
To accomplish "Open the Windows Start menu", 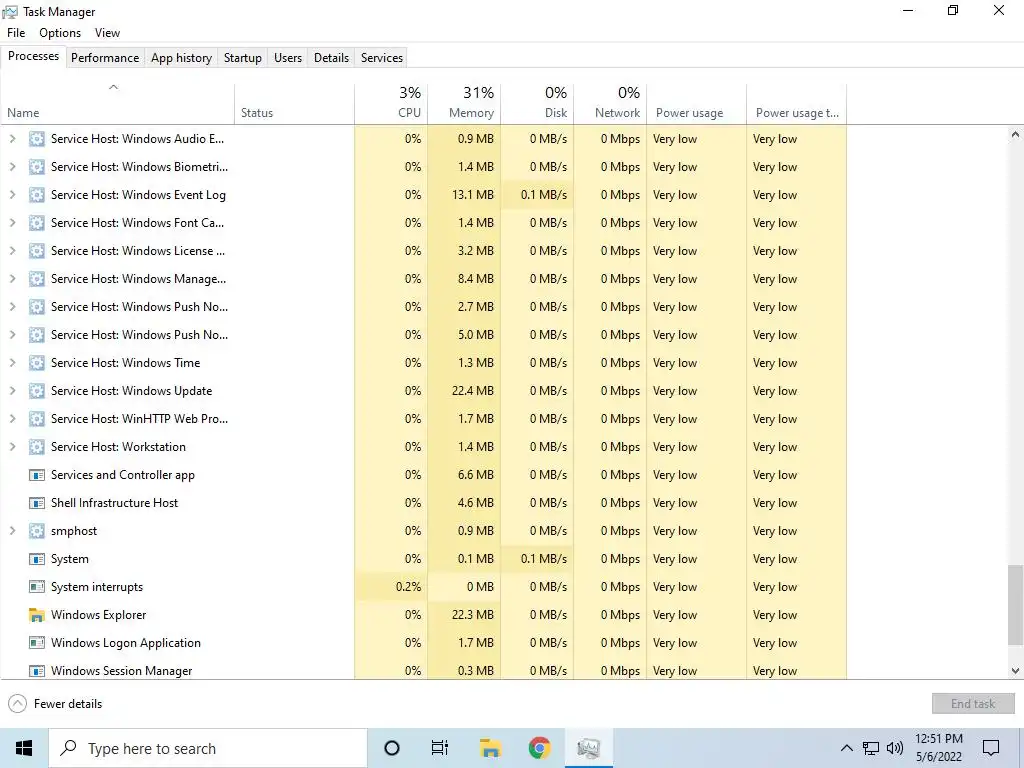I will pos(24,748).
